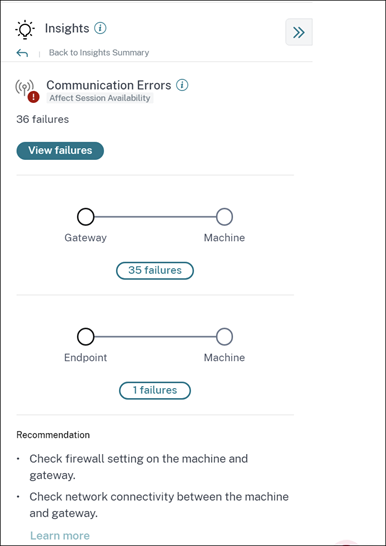
Task: Select the Endpoint node circle
Action: [86, 337]
